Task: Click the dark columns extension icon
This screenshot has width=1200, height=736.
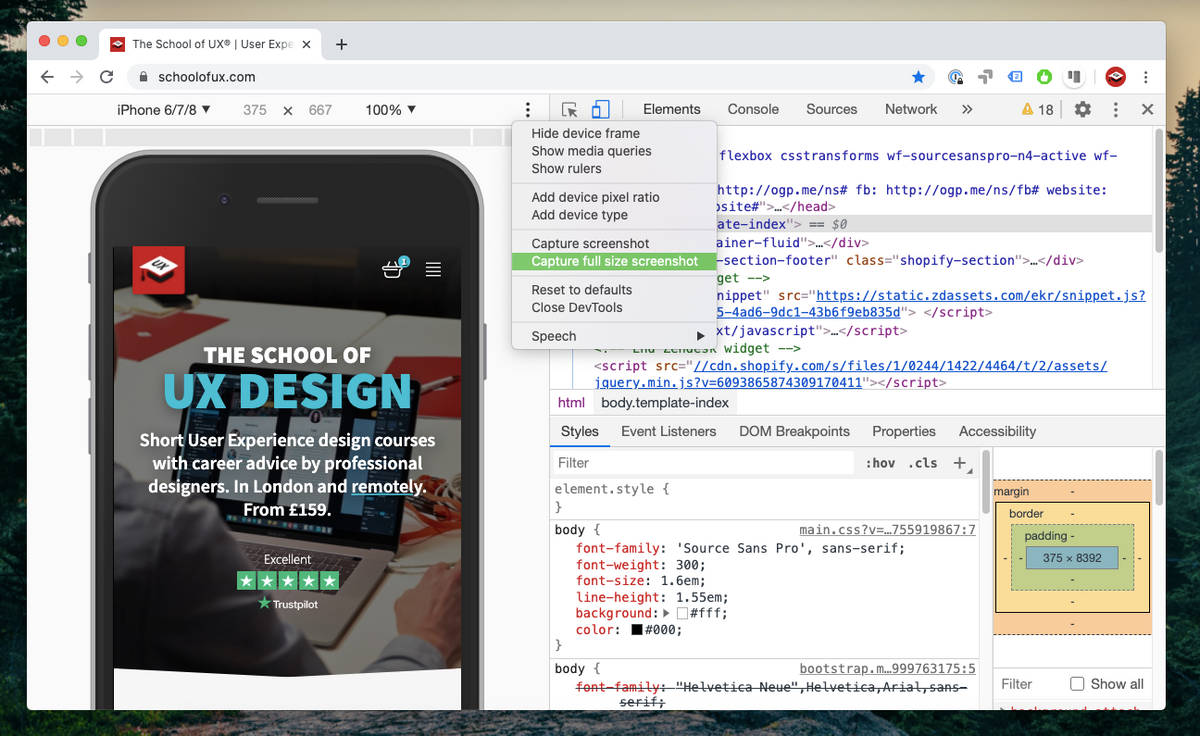Action: click(1075, 77)
